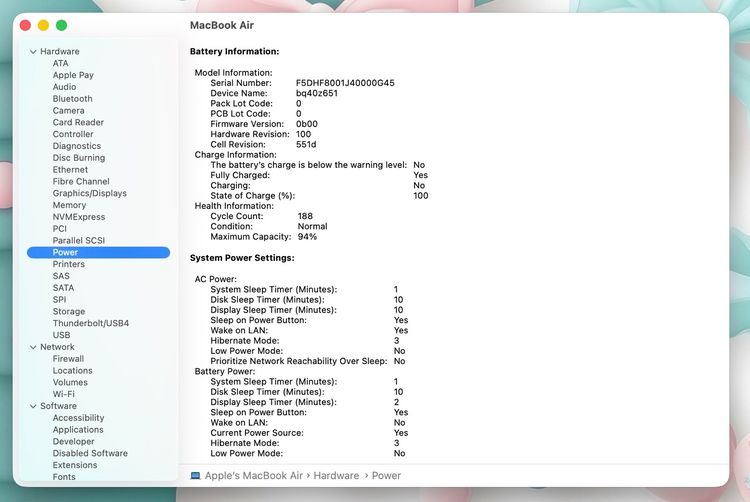
Task: Click the Hardware section label
Action: (60, 52)
